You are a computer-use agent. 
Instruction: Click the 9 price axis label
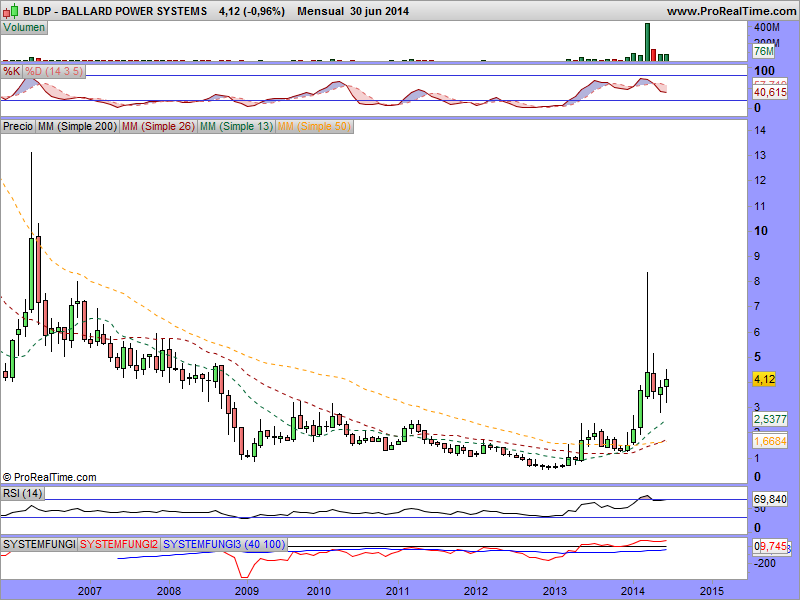pyautogui.click(x=757, y=256)
